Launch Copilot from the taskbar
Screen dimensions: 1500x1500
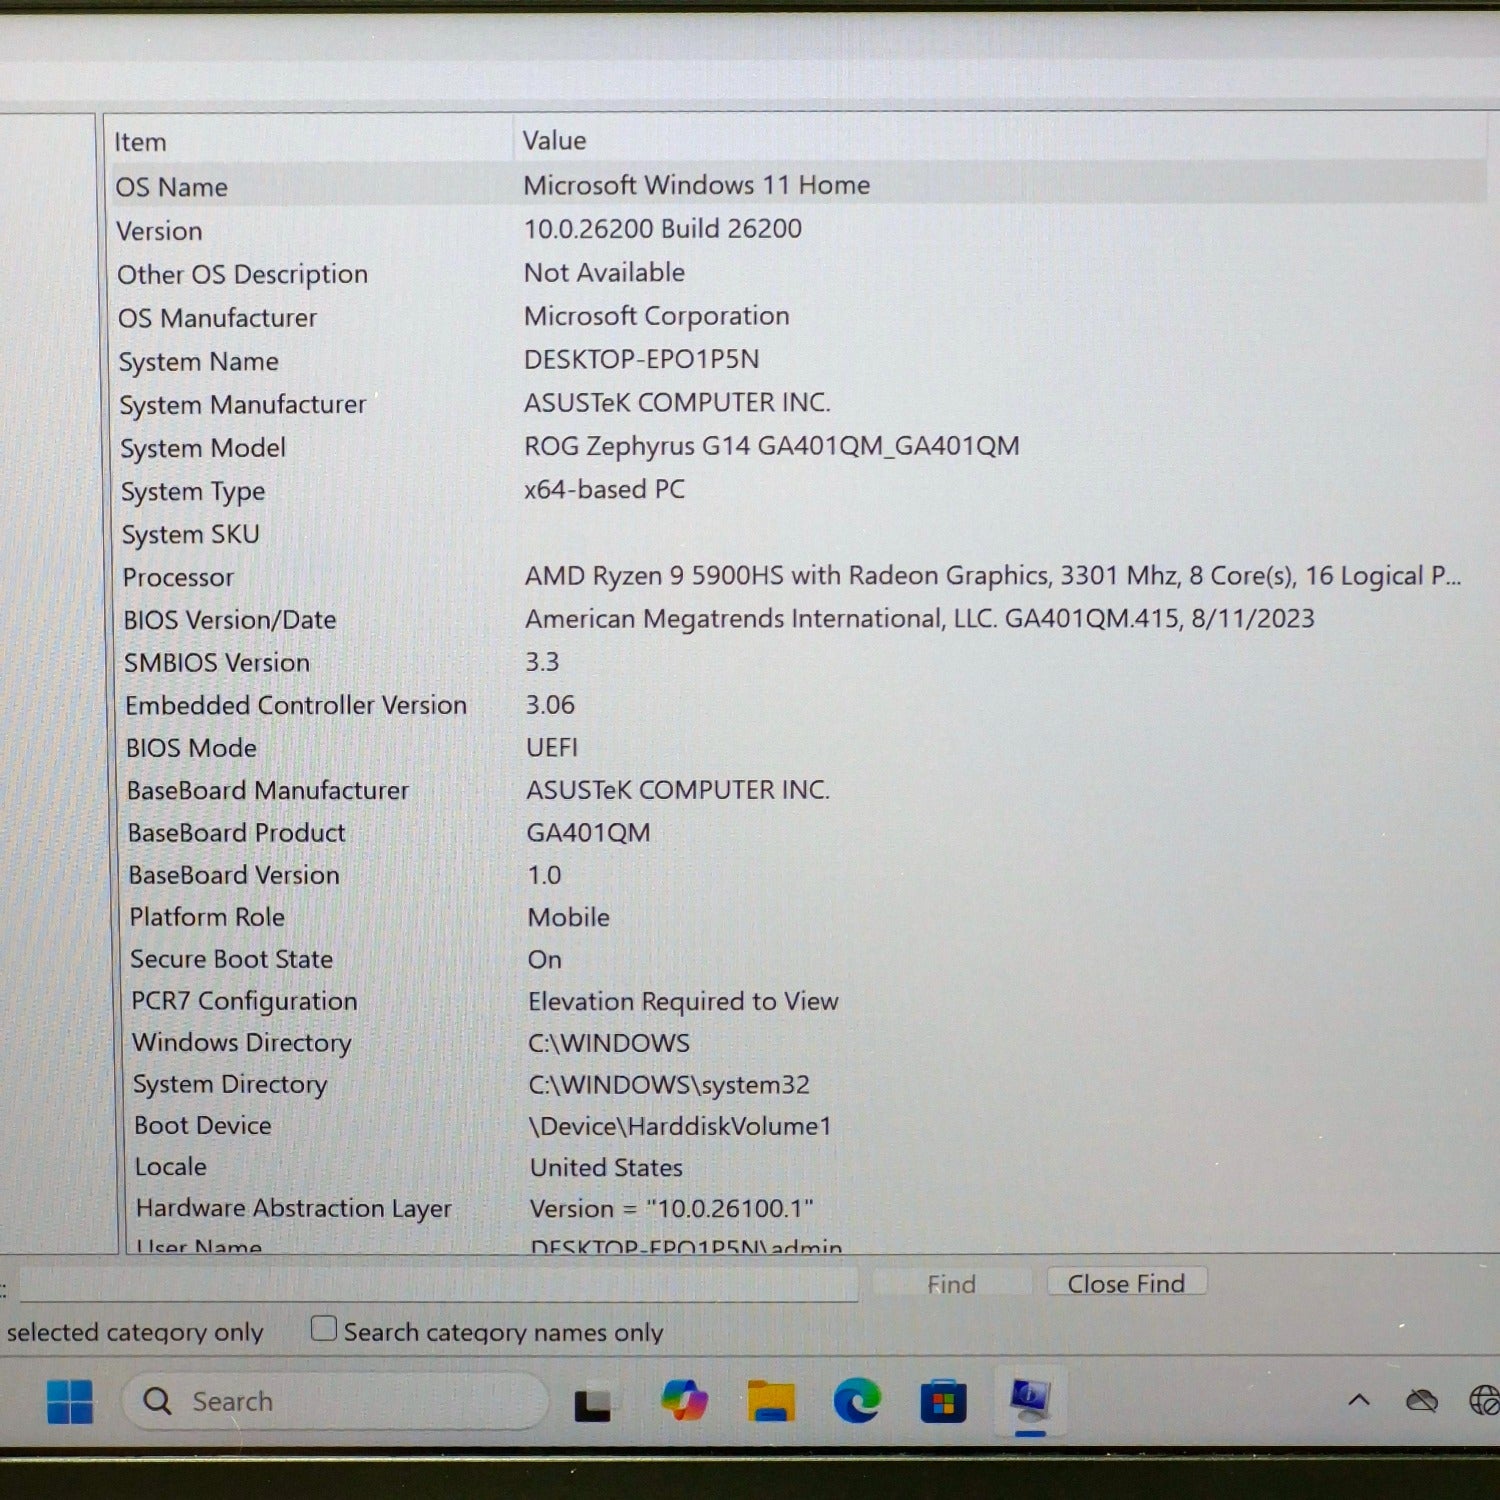tap(684, 1401)
